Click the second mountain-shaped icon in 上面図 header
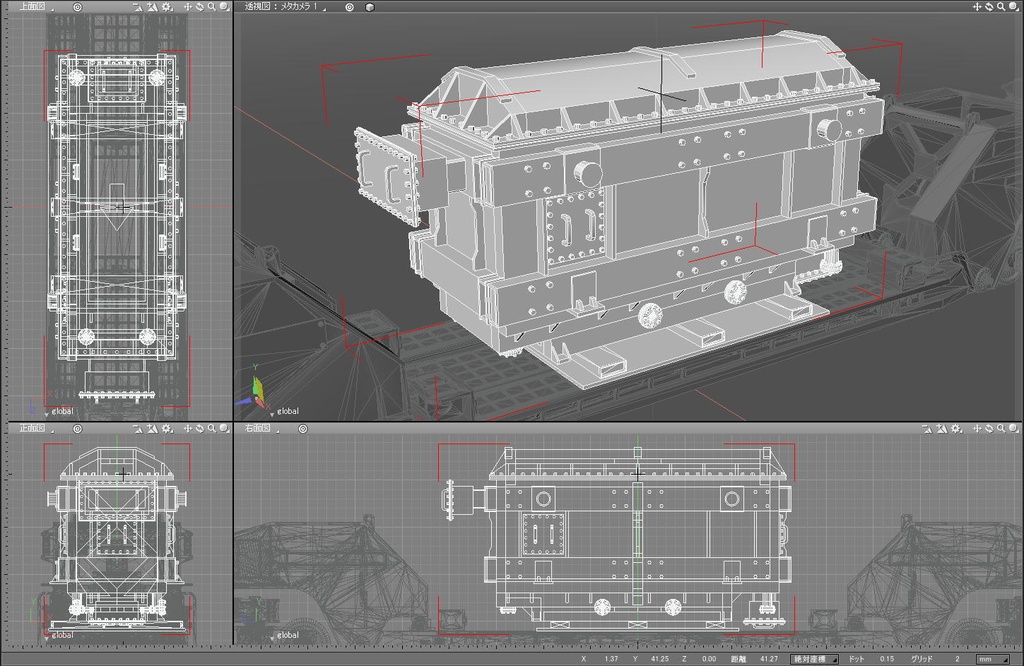The height and width of the screenshot is (666, 1024). (152, 7)
